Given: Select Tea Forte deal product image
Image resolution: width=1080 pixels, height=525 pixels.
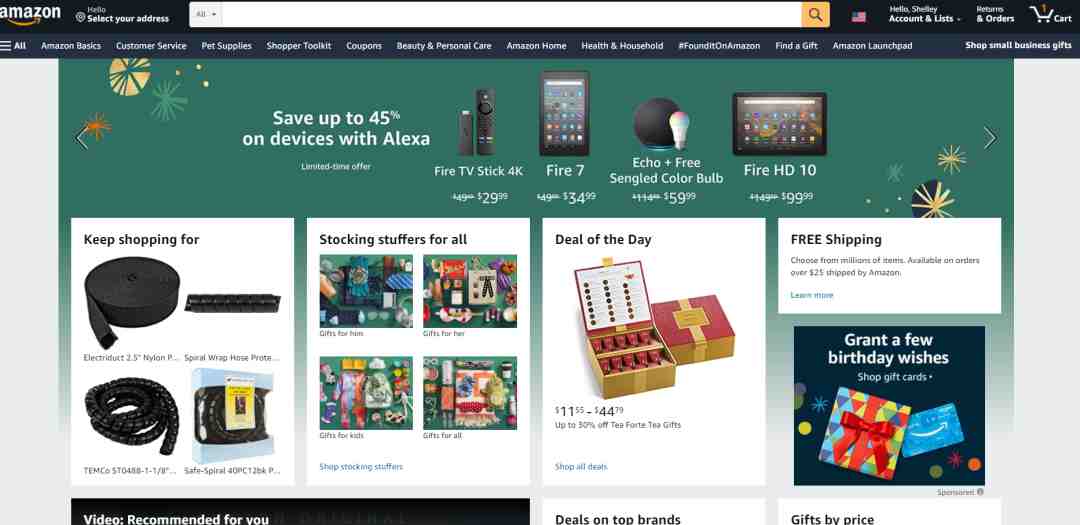Looking at the screenshot, I should pos(654,328).
